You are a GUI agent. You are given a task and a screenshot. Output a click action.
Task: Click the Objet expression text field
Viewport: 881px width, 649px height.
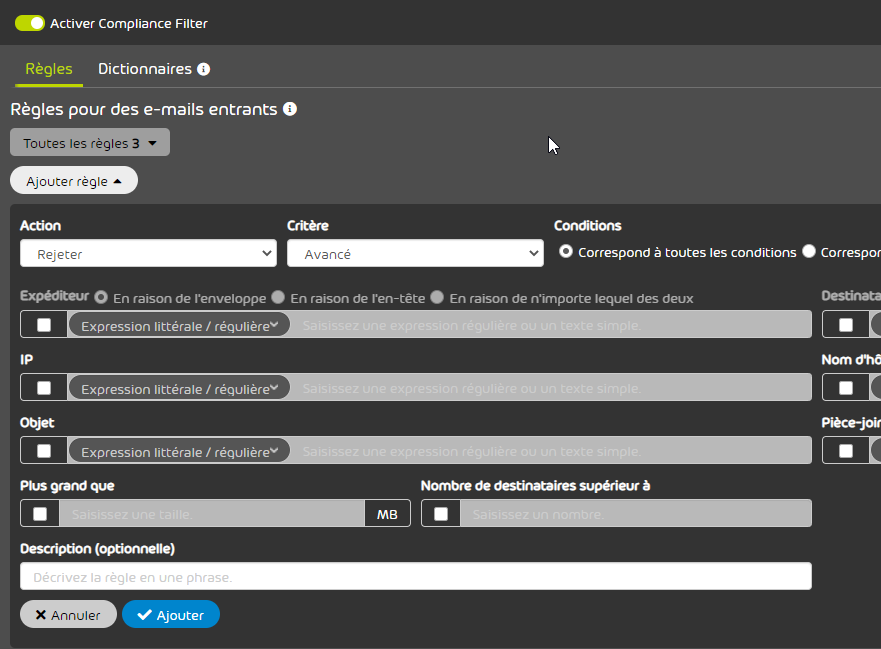point(551,451)
